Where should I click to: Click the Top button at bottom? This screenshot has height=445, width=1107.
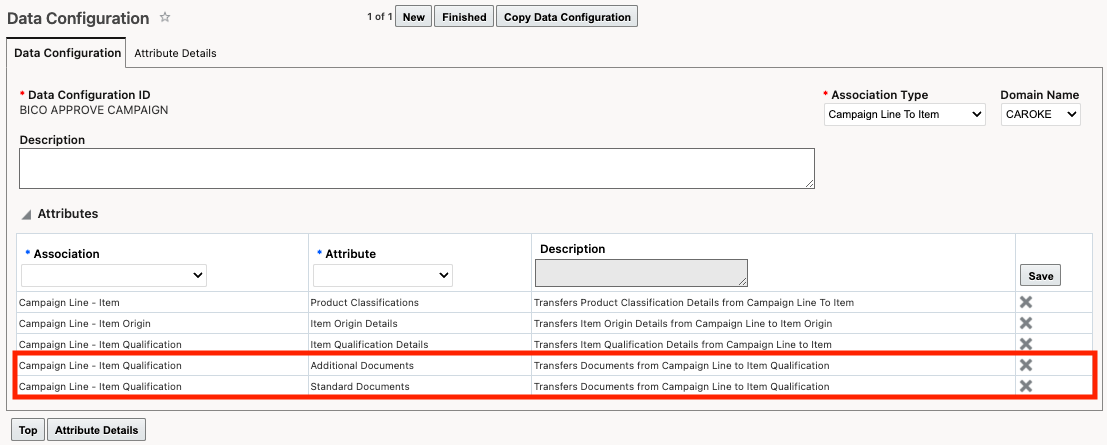(28, 430)
